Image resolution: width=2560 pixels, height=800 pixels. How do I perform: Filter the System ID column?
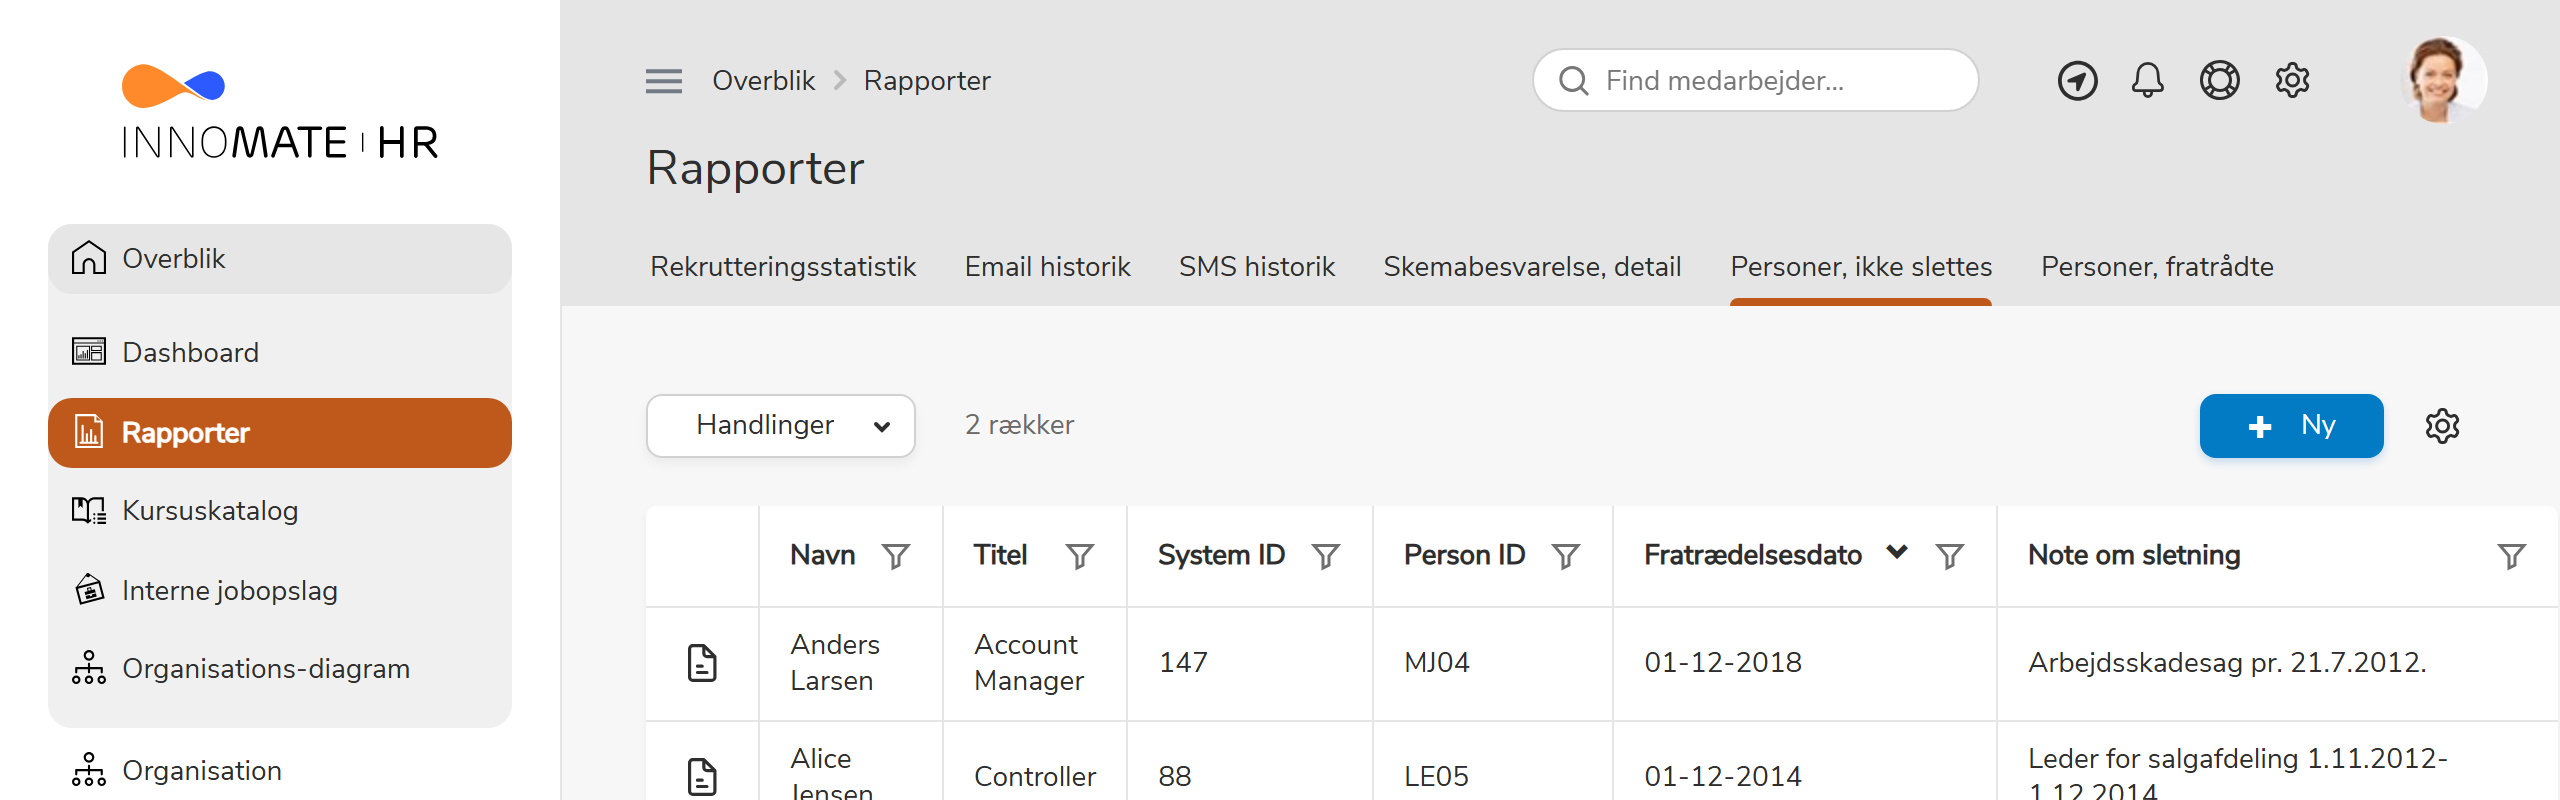click(x=1326, y=556)
